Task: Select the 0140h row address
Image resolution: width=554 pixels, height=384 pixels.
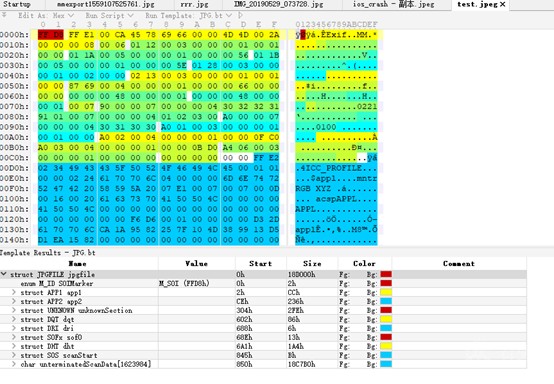Action: (14, 240)
